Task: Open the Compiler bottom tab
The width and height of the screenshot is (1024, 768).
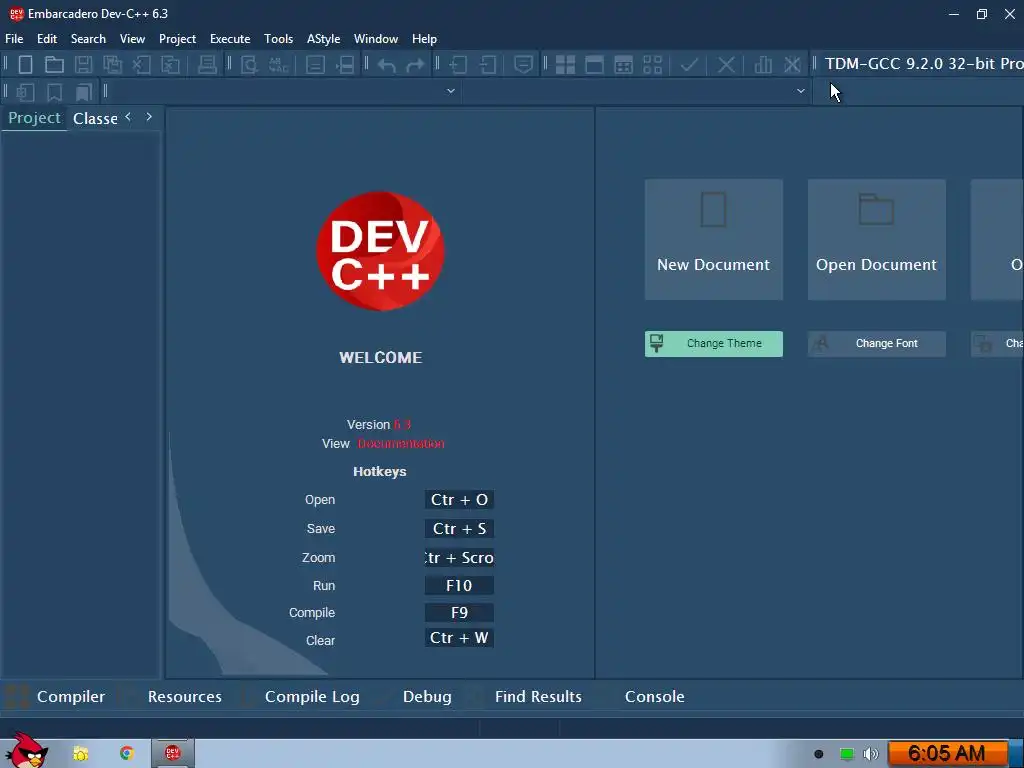Action: tap(71, 697)
